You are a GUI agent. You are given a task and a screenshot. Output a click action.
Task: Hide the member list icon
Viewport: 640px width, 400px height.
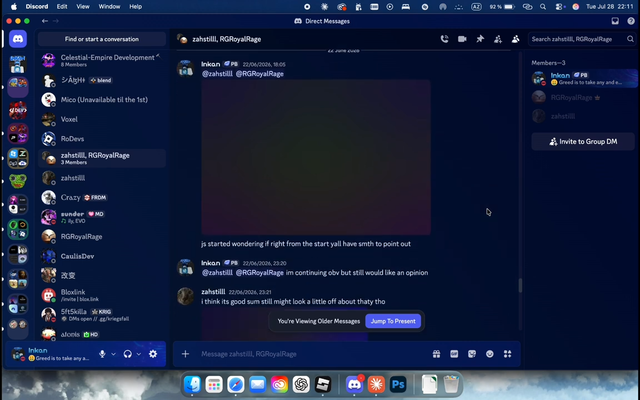click(x=516, y=39)
